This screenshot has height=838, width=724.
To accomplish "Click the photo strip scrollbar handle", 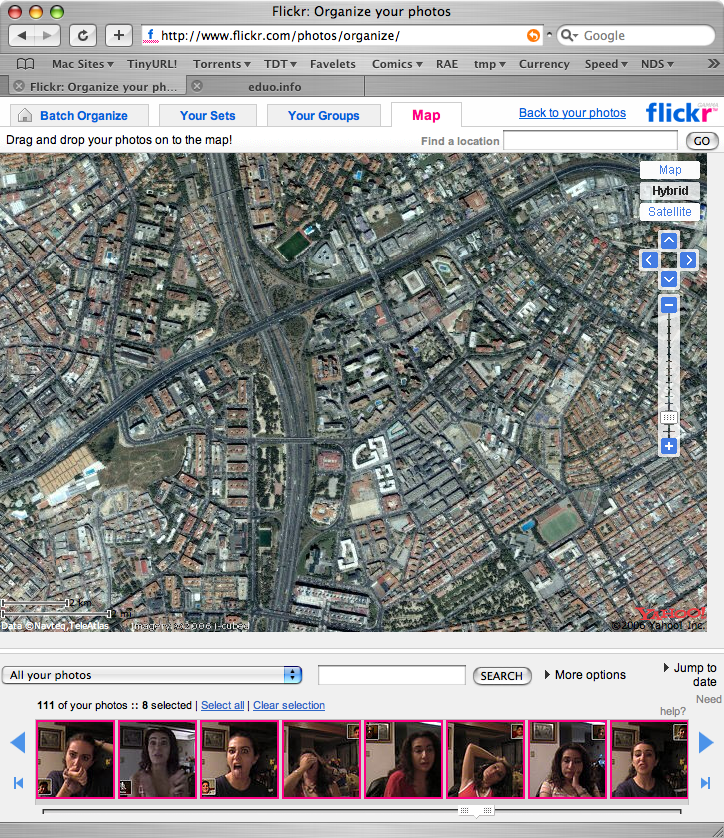I will pyautogui.click(x=476, y=811).
